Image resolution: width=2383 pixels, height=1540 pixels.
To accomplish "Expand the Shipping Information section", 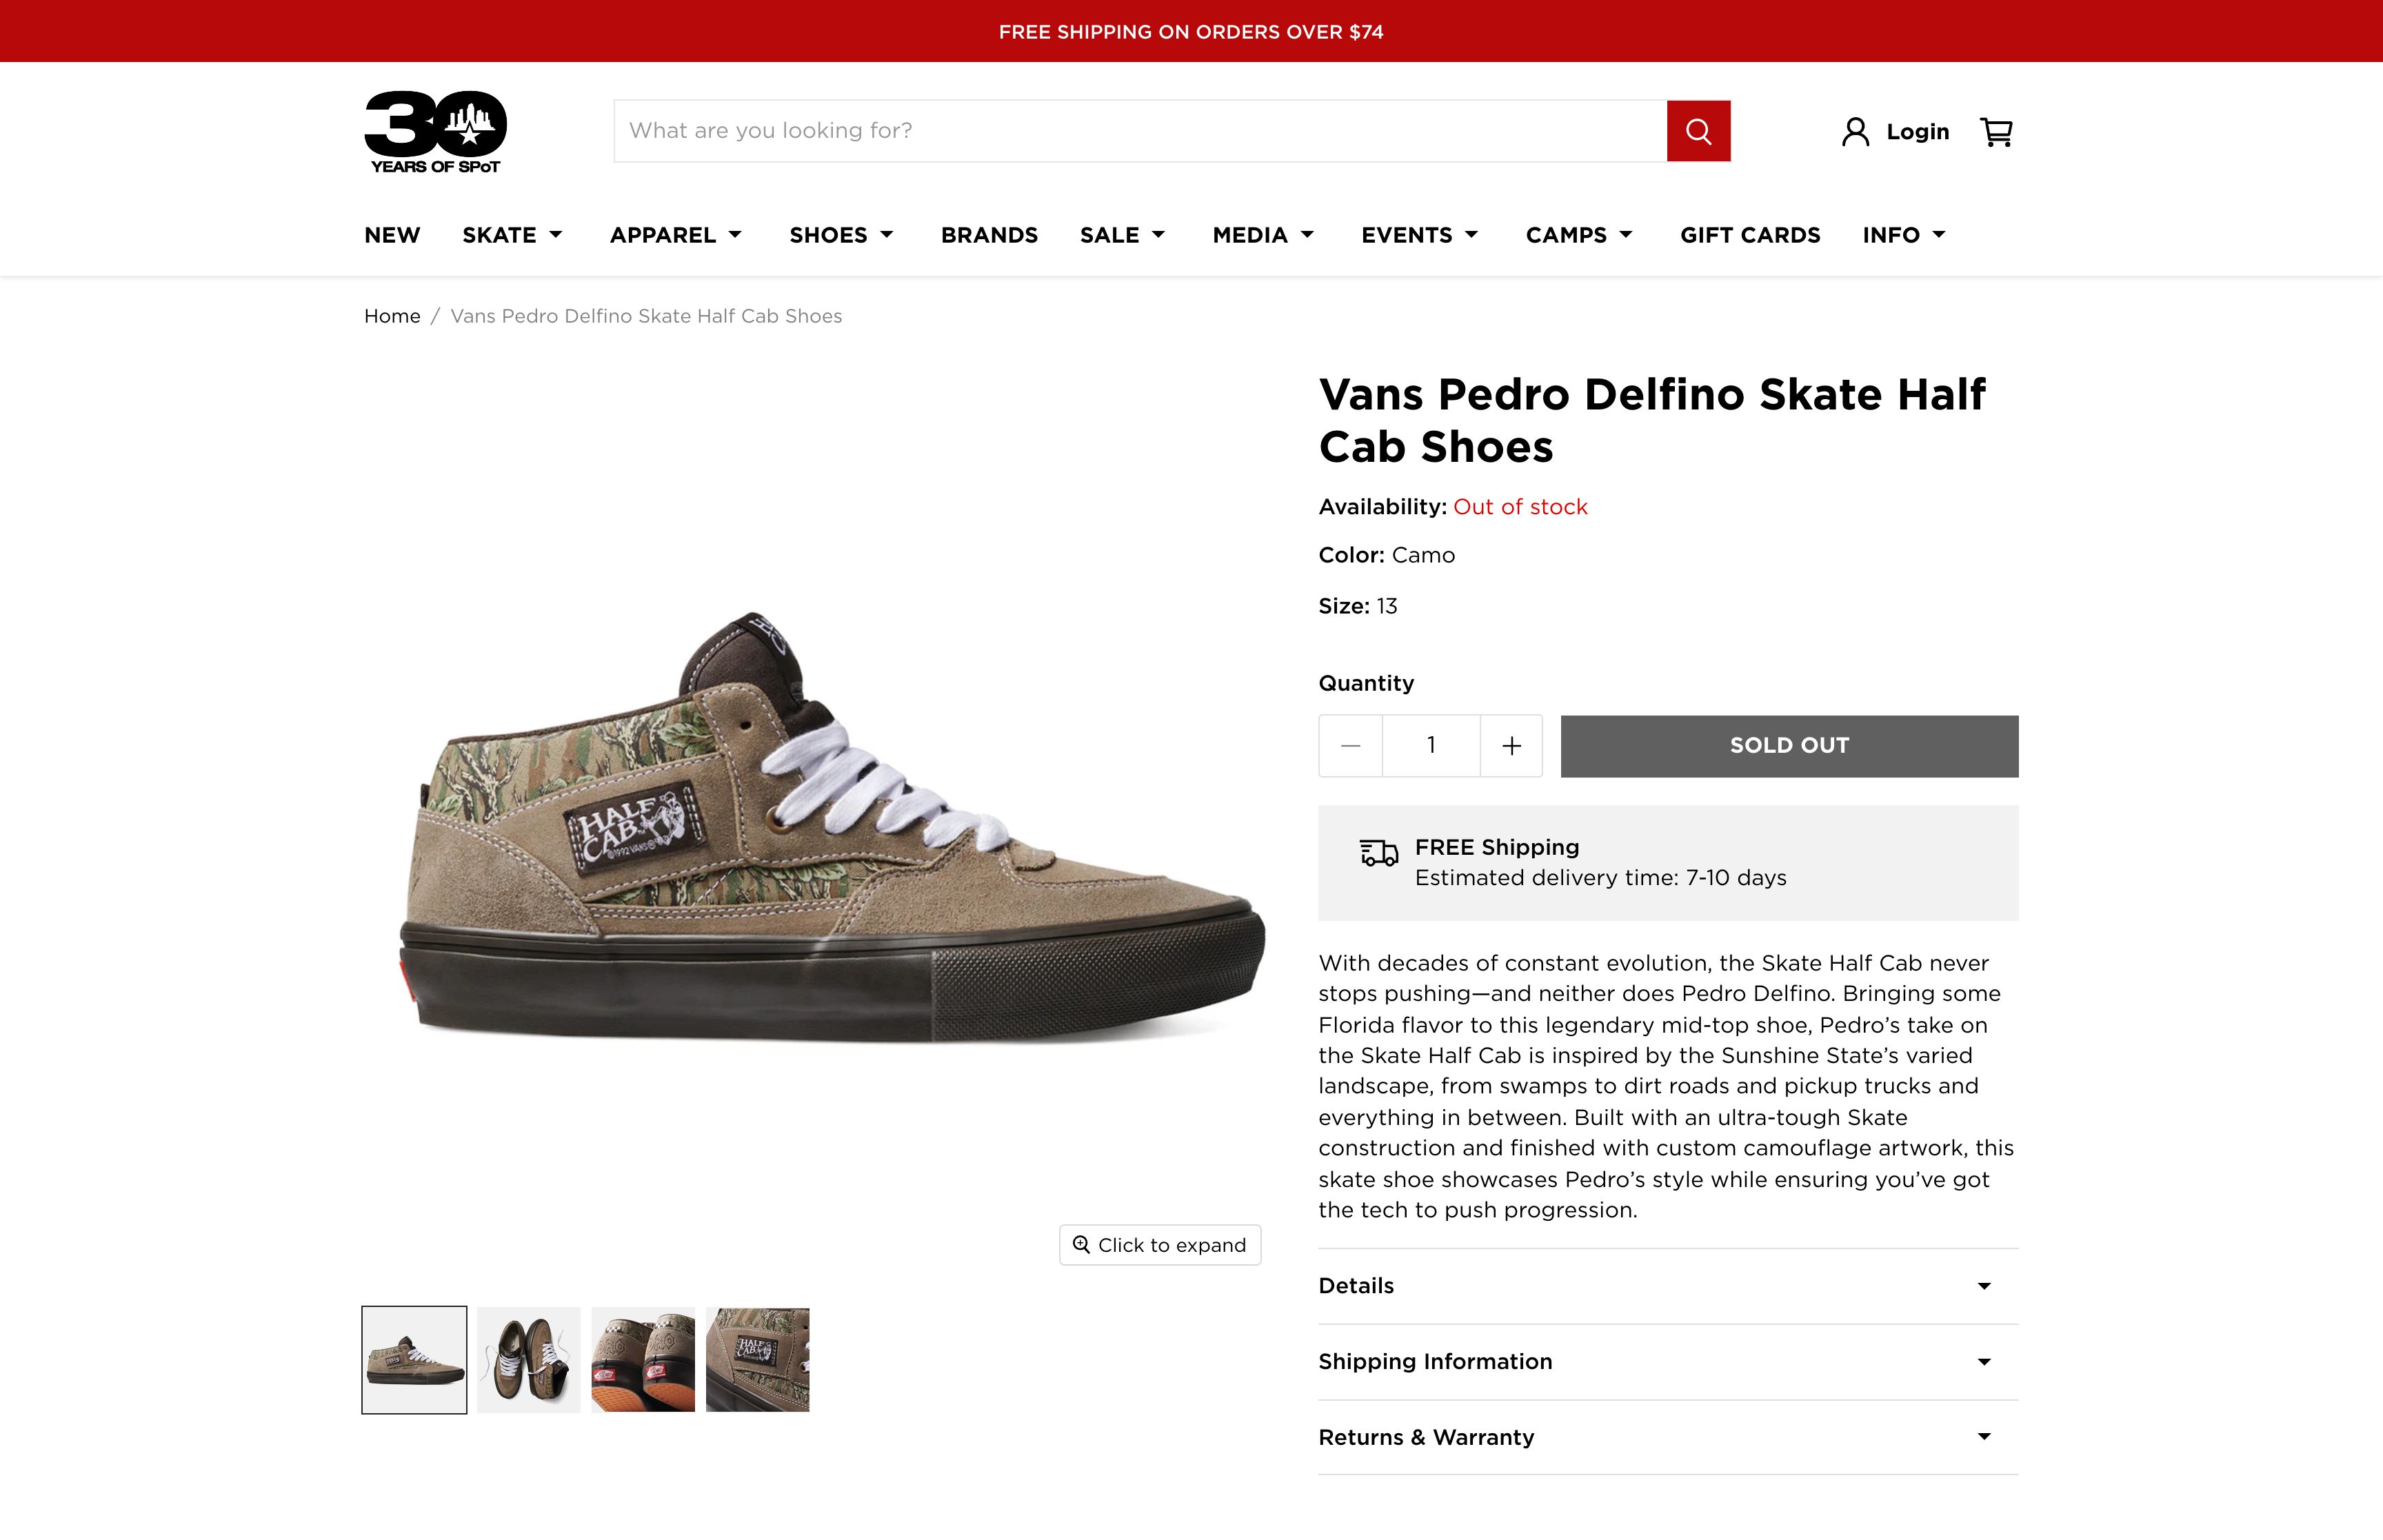I will 1667,1362.
